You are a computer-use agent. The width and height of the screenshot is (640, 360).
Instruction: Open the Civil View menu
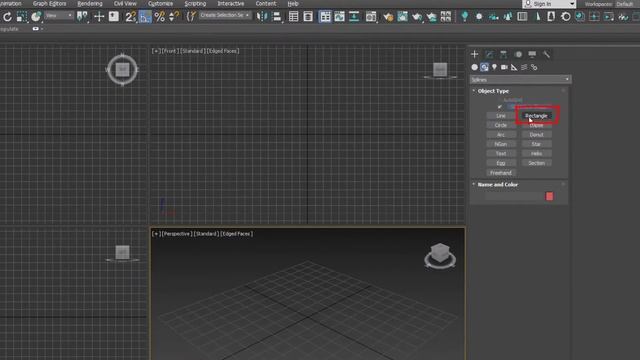click(125, 4)
